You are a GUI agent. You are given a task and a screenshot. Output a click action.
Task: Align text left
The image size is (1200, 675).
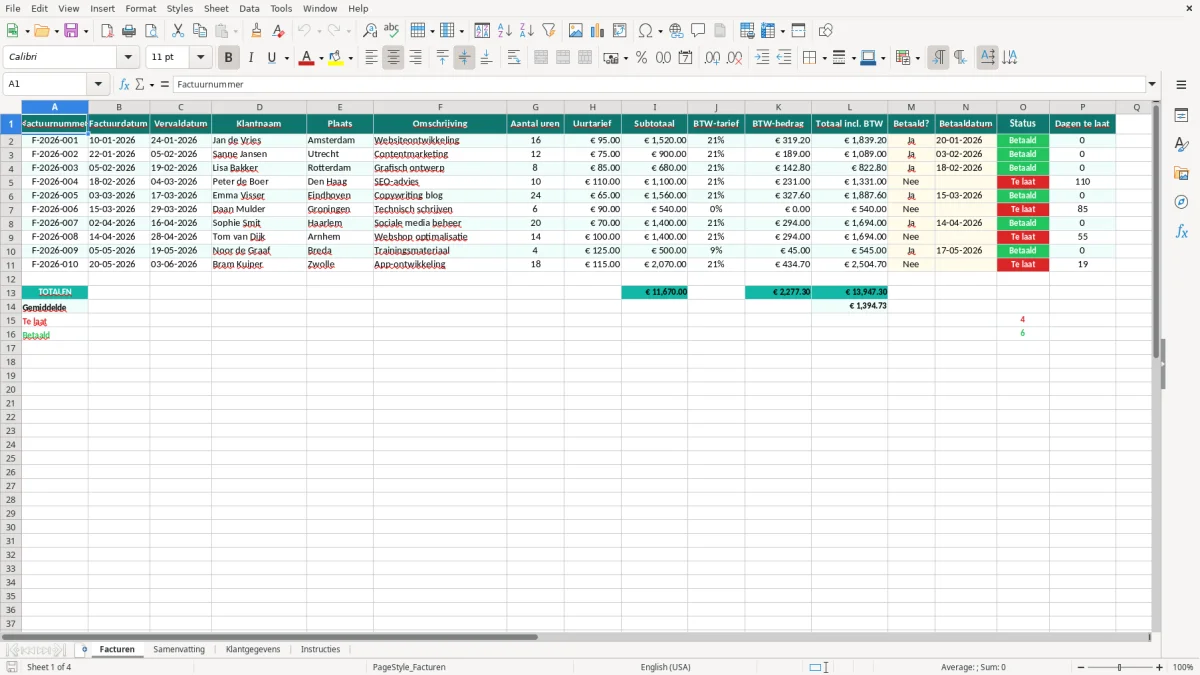point(371,58)
